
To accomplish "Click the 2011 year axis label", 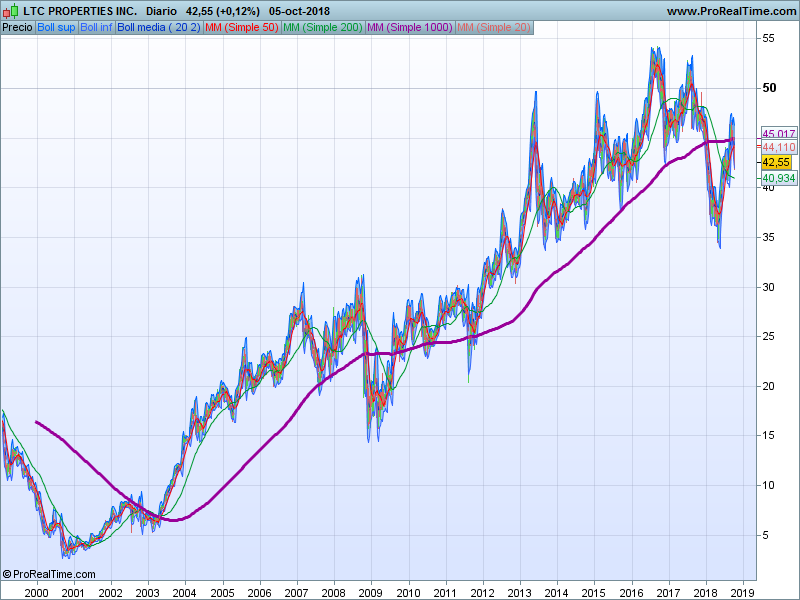I will point(445,593).
